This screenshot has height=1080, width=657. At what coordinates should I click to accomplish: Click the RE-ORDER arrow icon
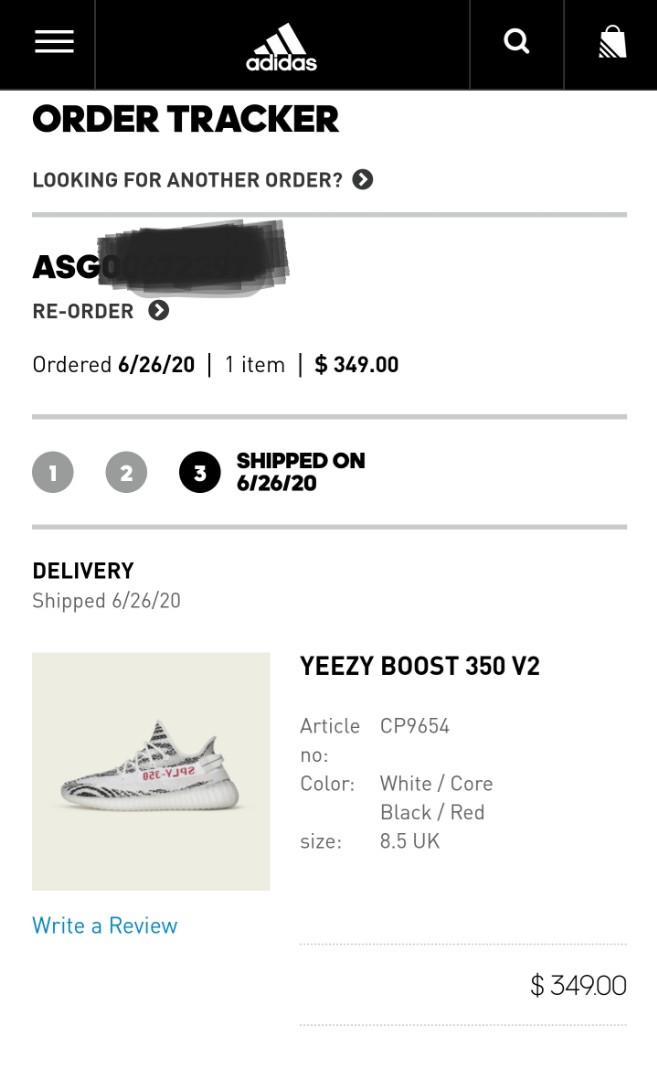(x=158, y=311)
